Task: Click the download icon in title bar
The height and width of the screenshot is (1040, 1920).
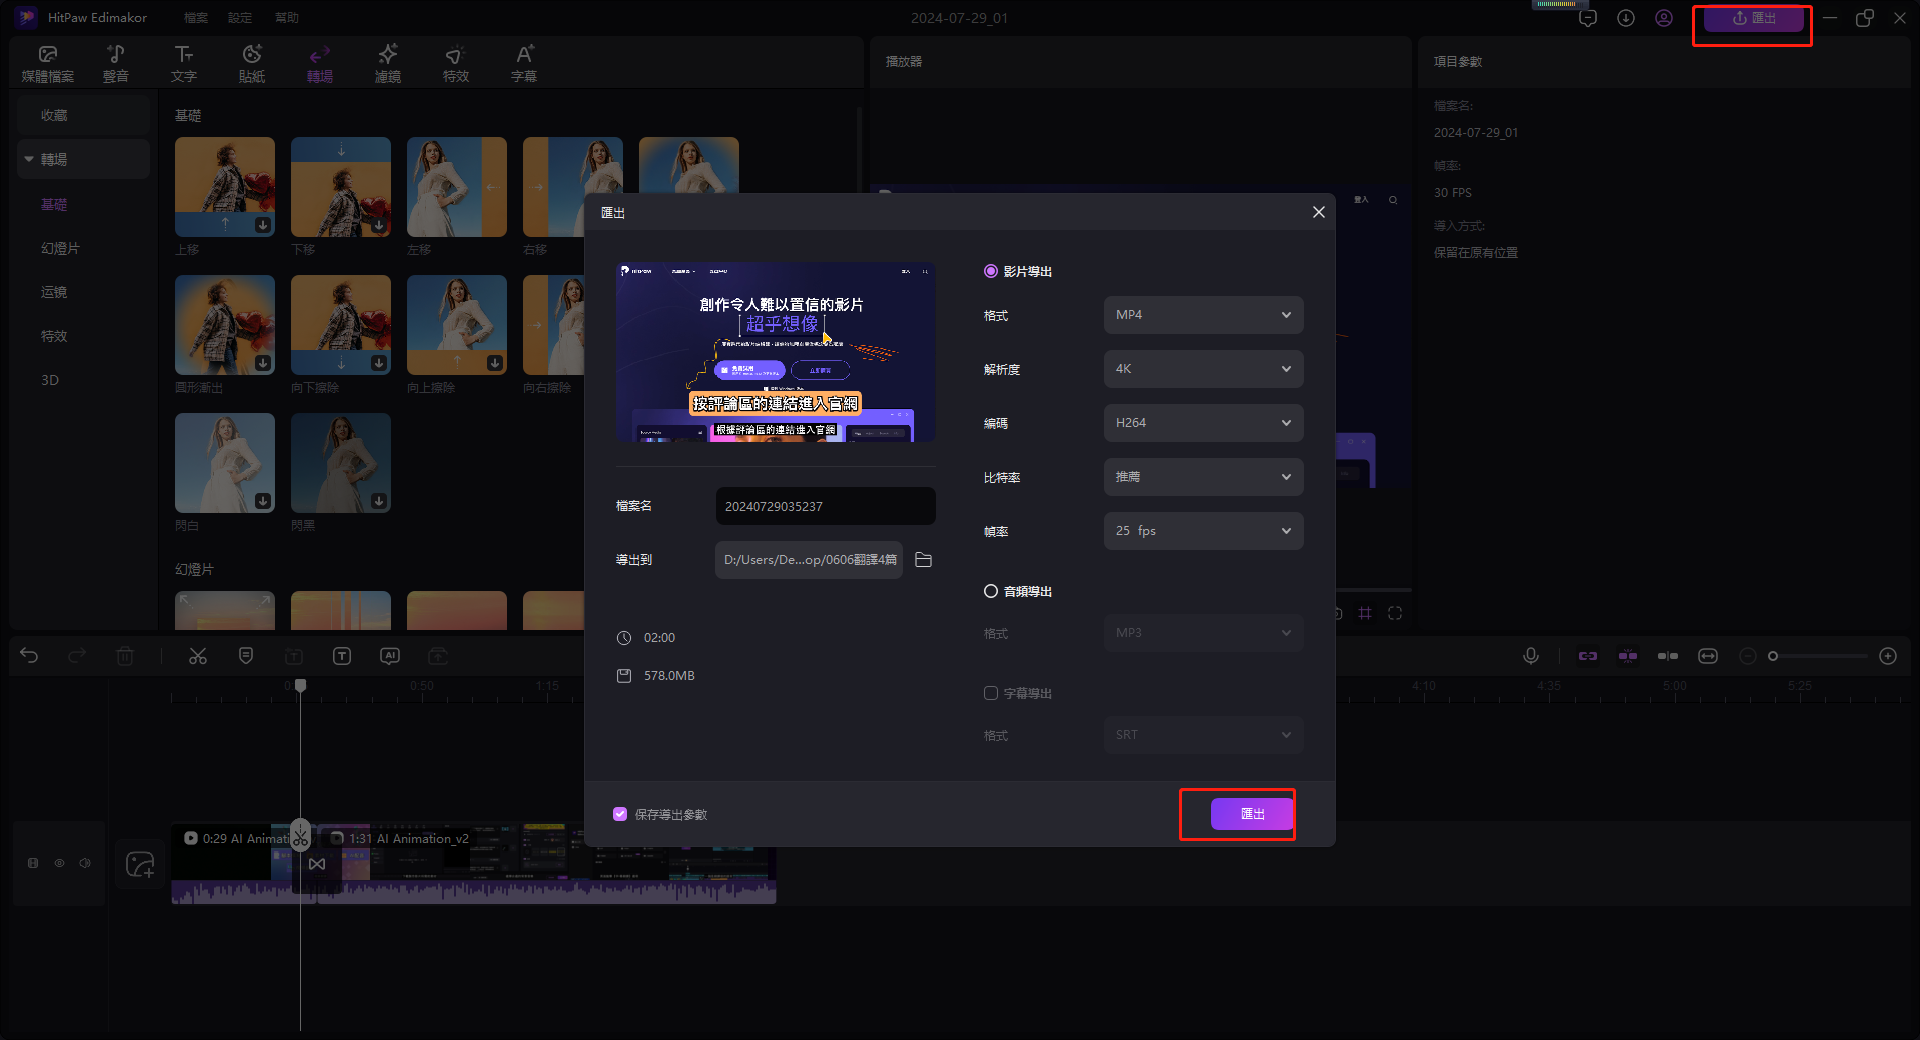Action: [x=1626, y=18]
